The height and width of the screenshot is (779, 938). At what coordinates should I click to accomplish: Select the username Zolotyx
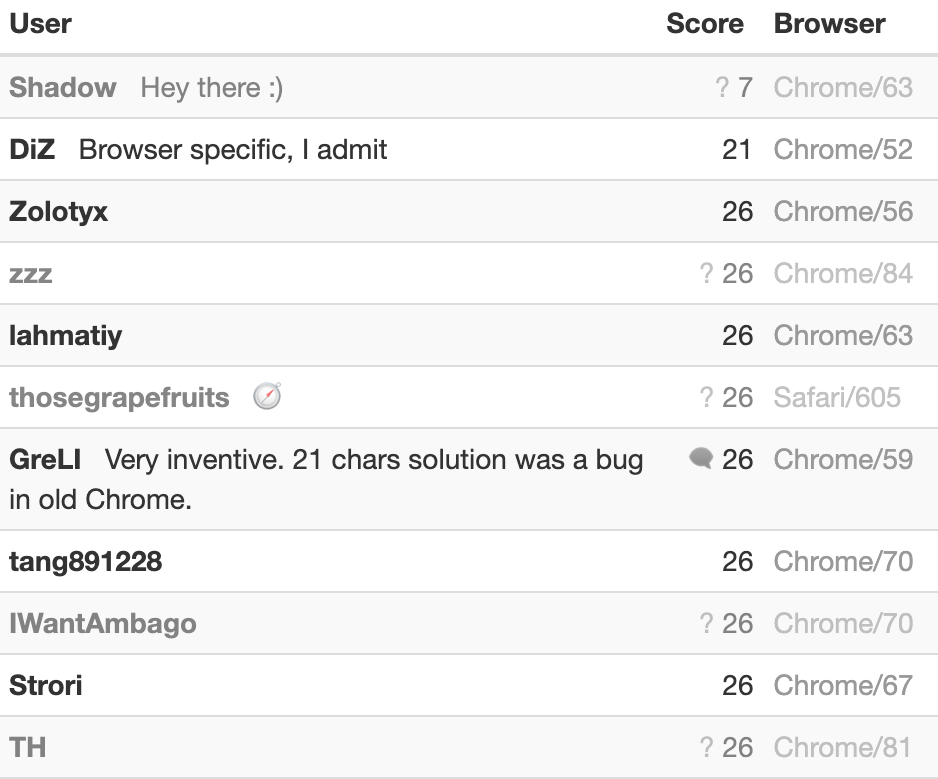point(59,212)
